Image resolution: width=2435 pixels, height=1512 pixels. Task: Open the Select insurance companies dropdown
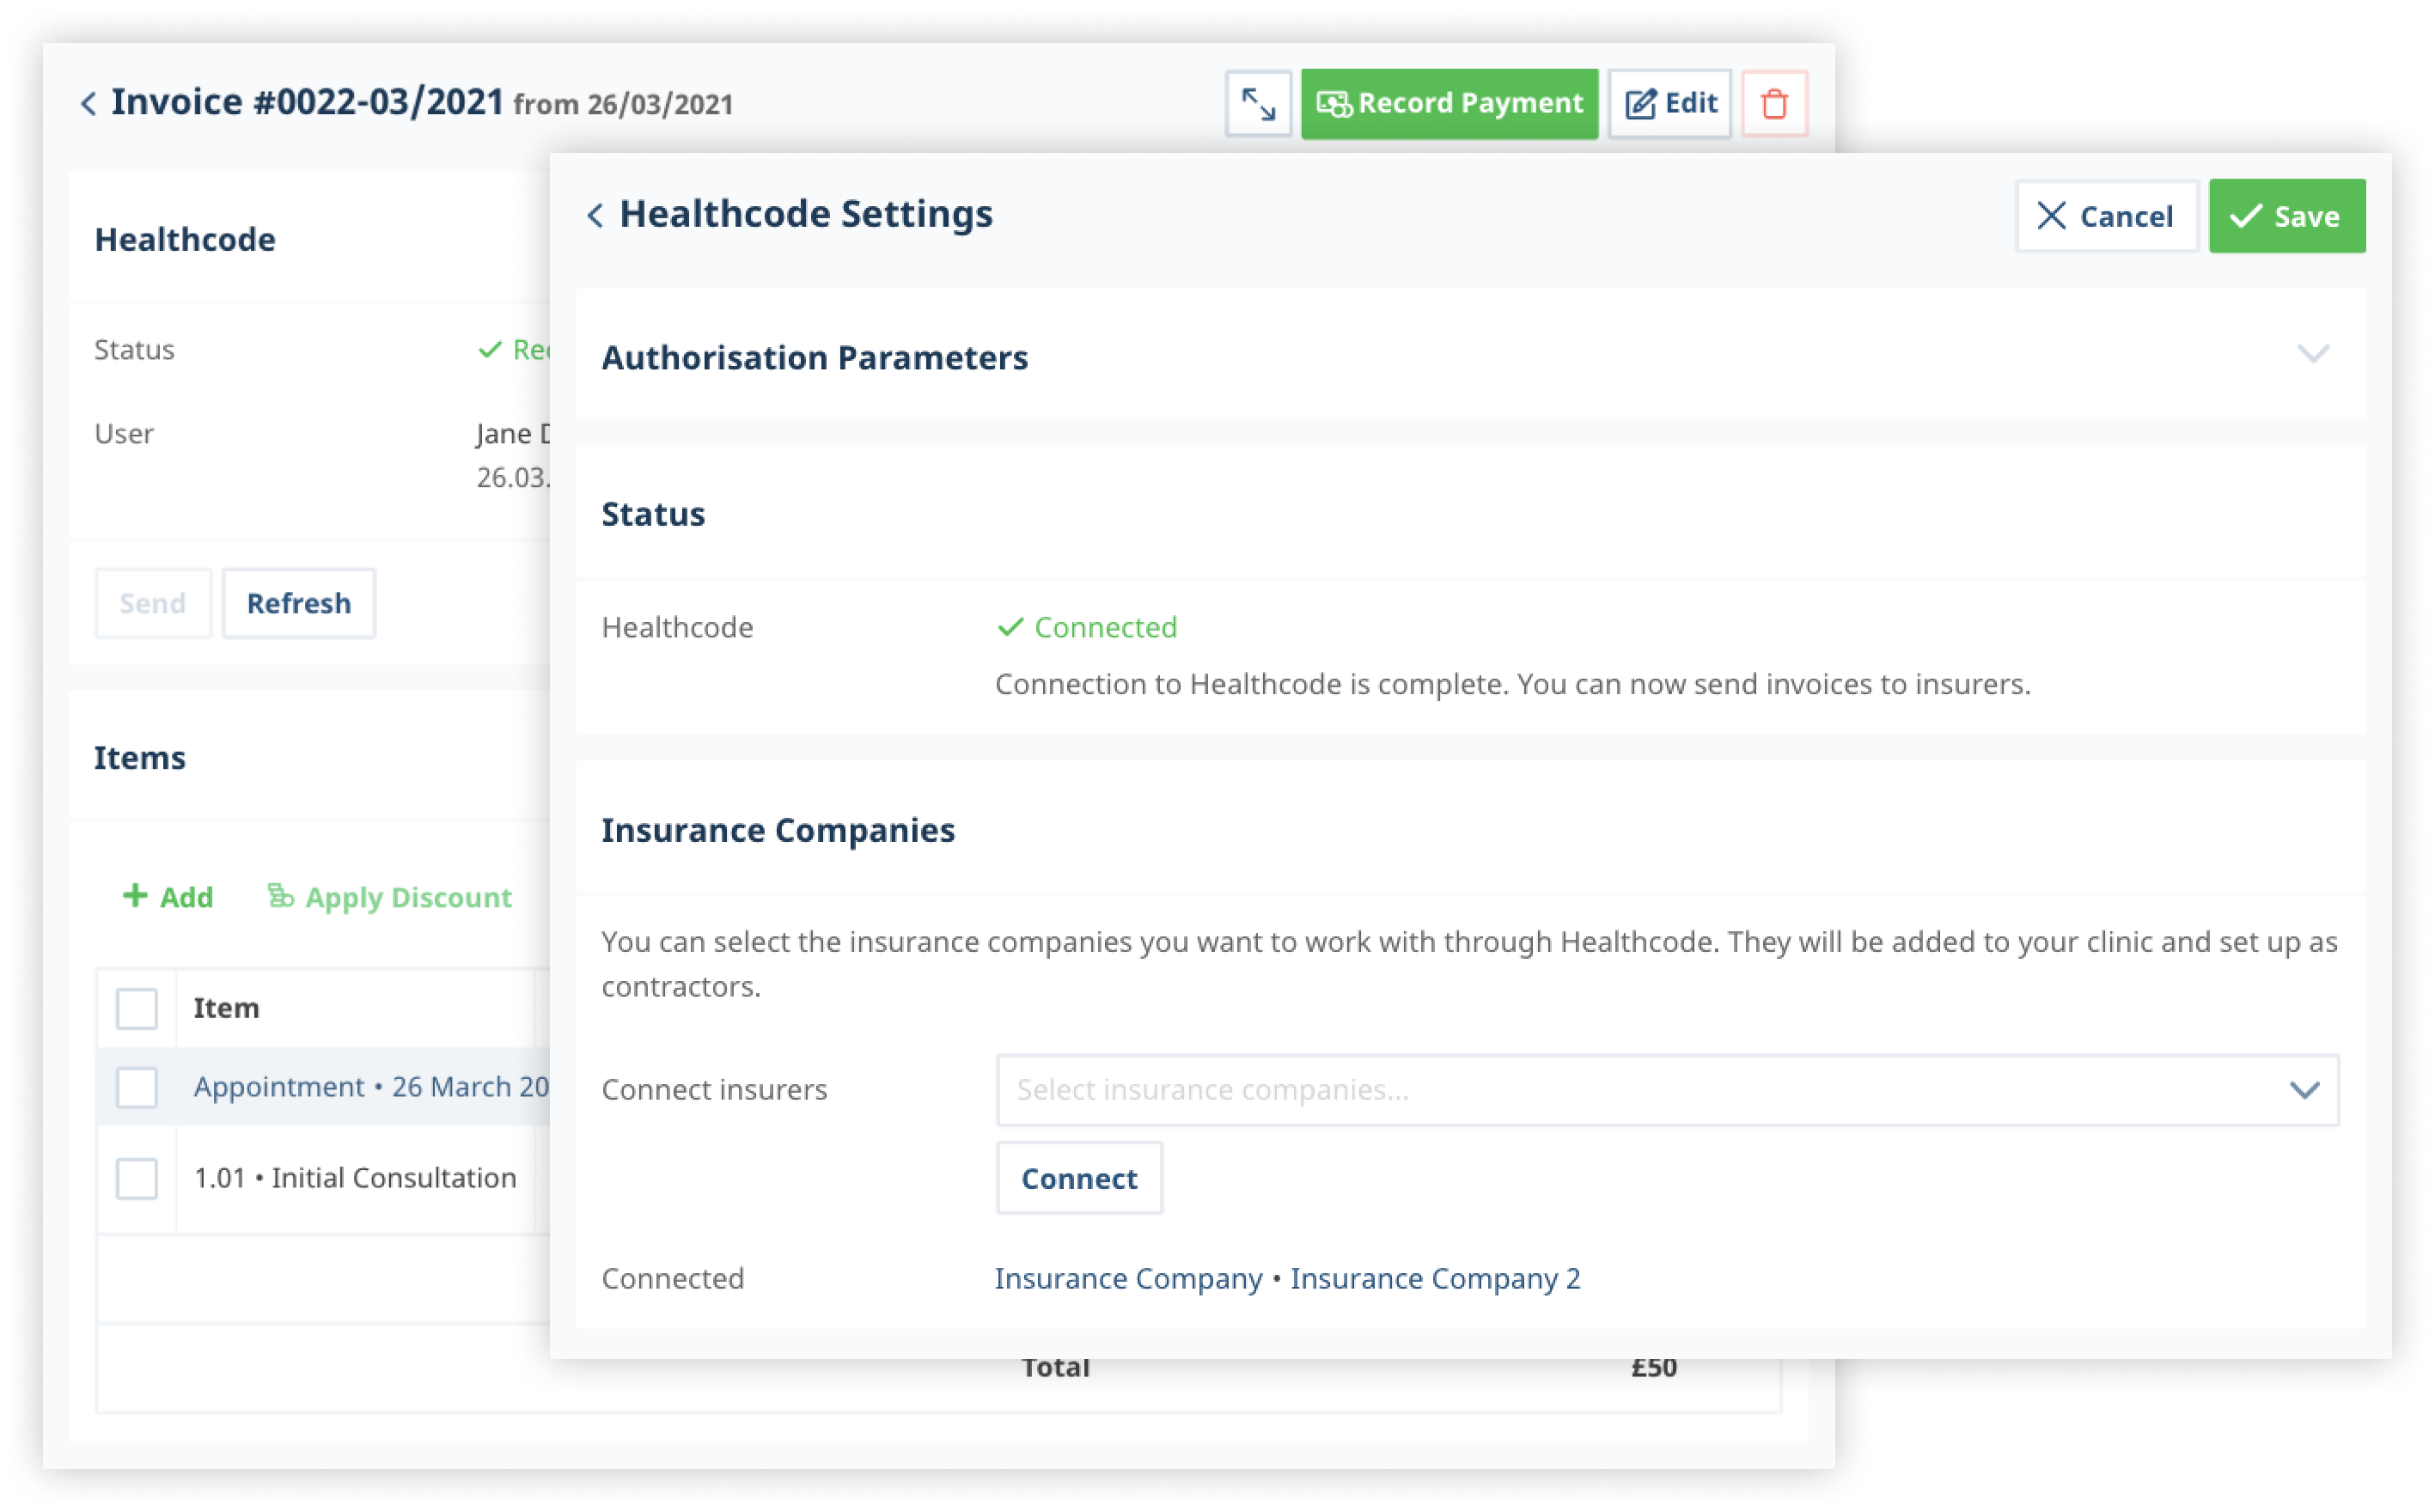point(1667,1090)
